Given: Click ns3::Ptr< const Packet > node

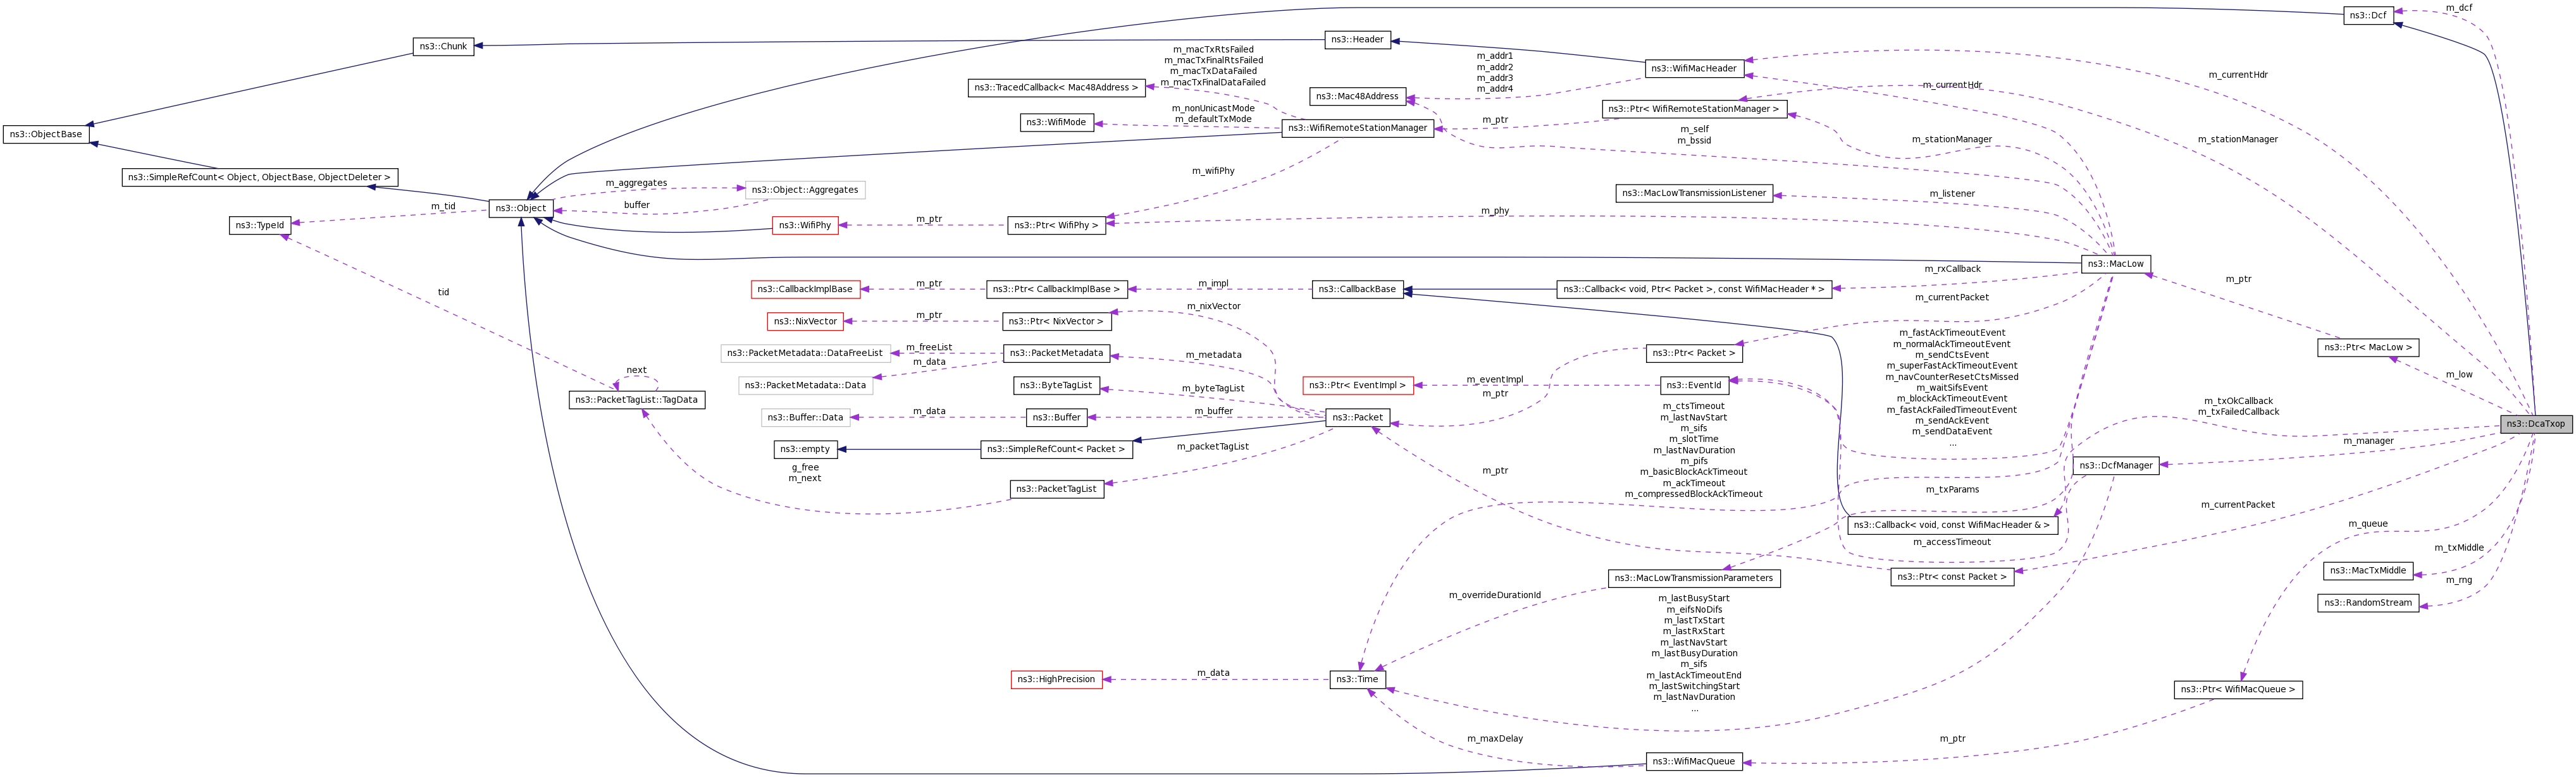Looking at the screenshot, I should (1952, 577).
